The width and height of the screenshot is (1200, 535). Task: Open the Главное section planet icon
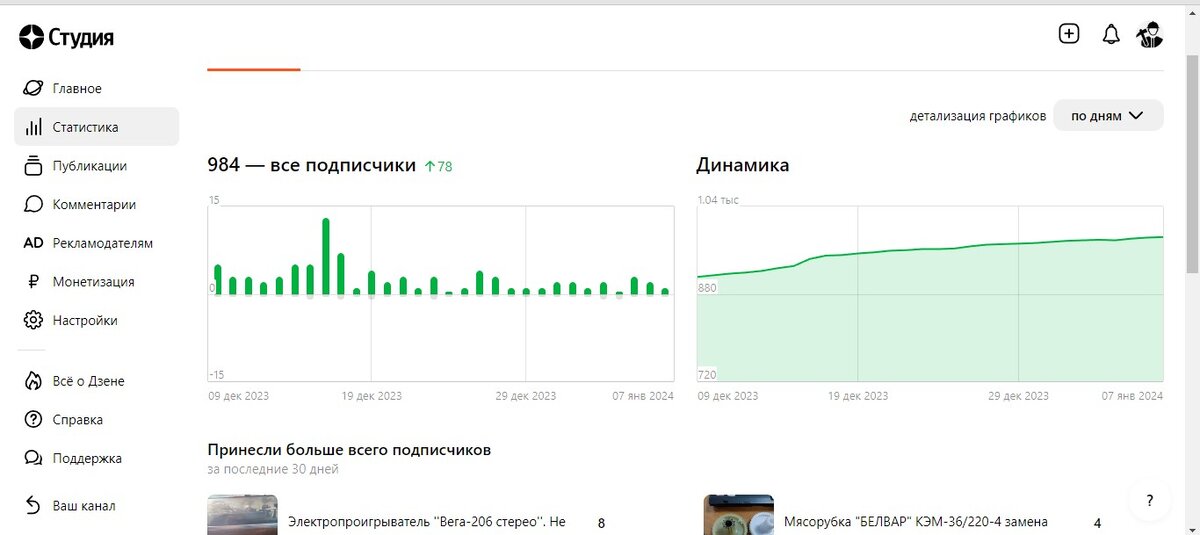coord(33,88)
